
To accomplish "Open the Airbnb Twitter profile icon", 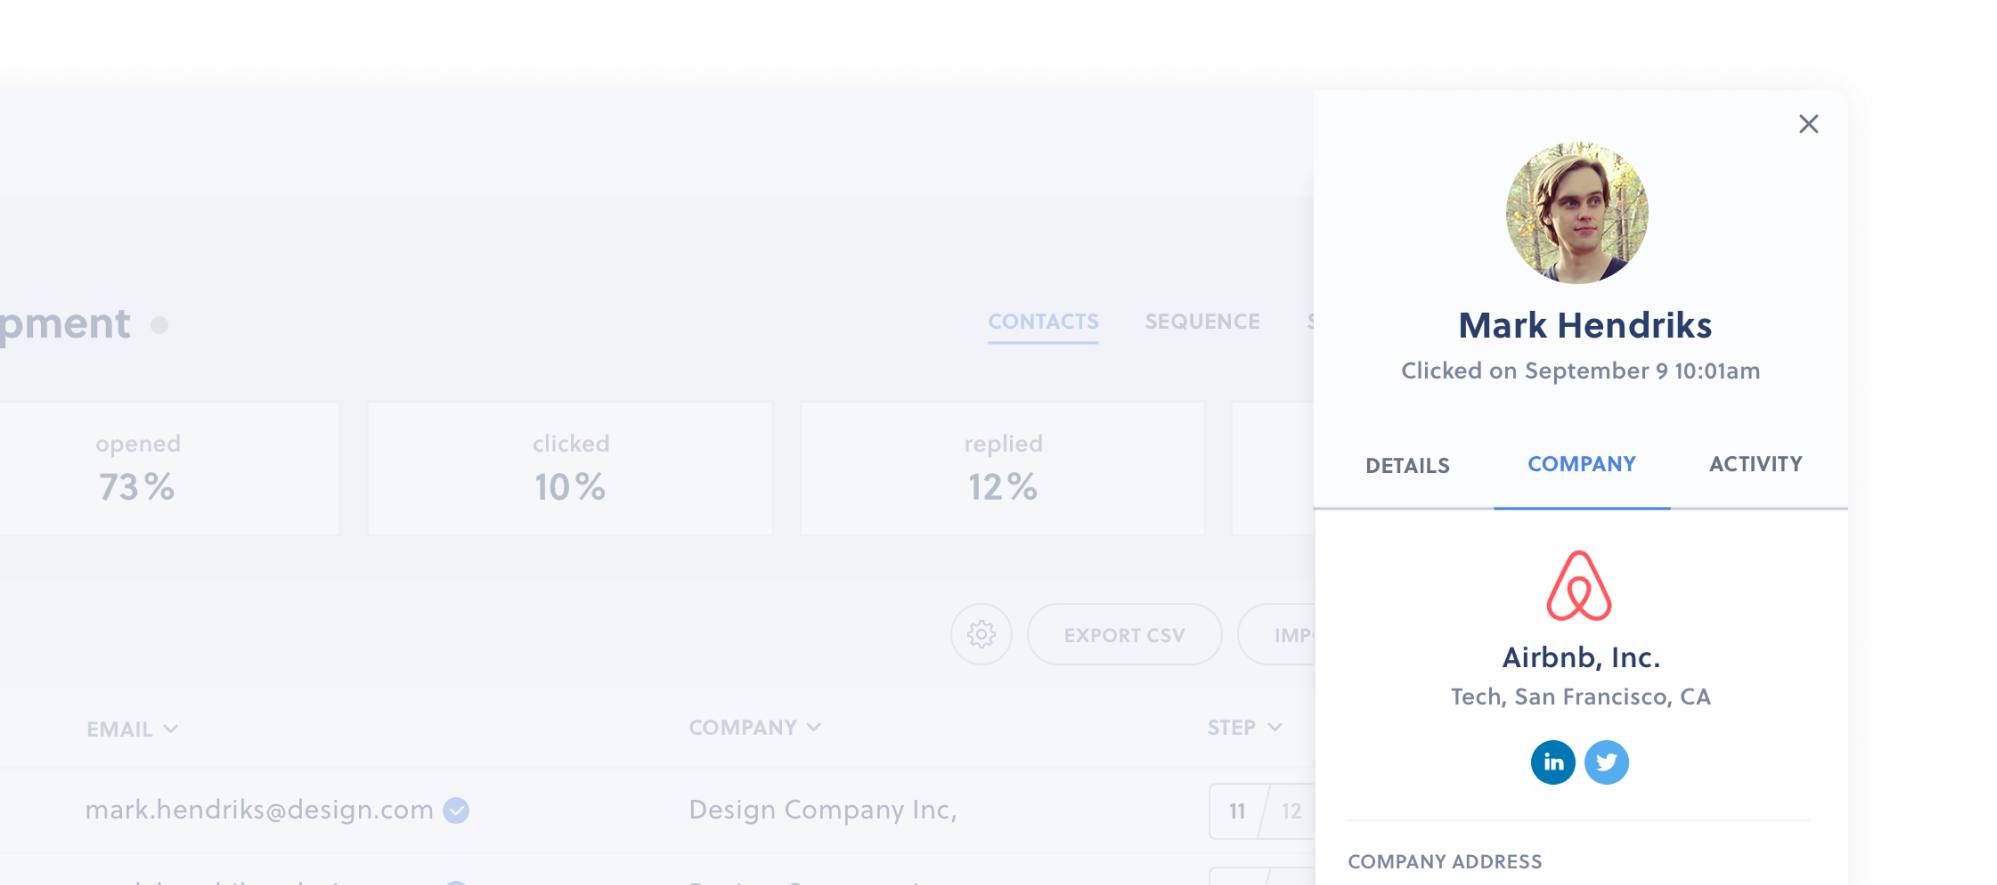I will tap(1606, 763).
